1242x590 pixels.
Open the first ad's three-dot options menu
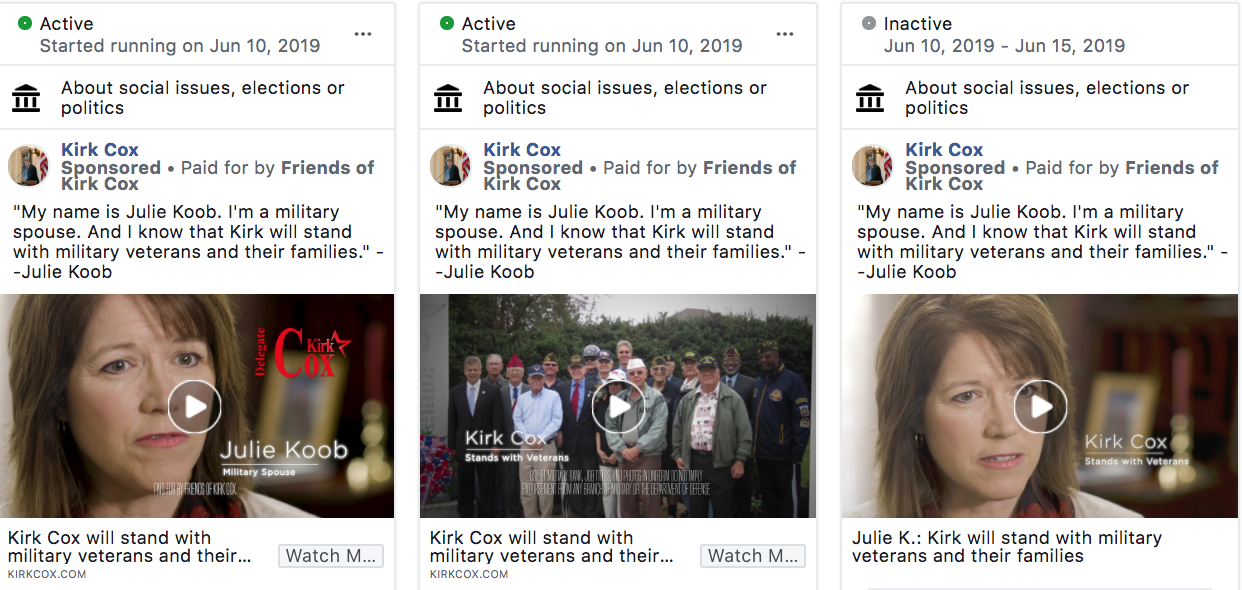[363, 34]
